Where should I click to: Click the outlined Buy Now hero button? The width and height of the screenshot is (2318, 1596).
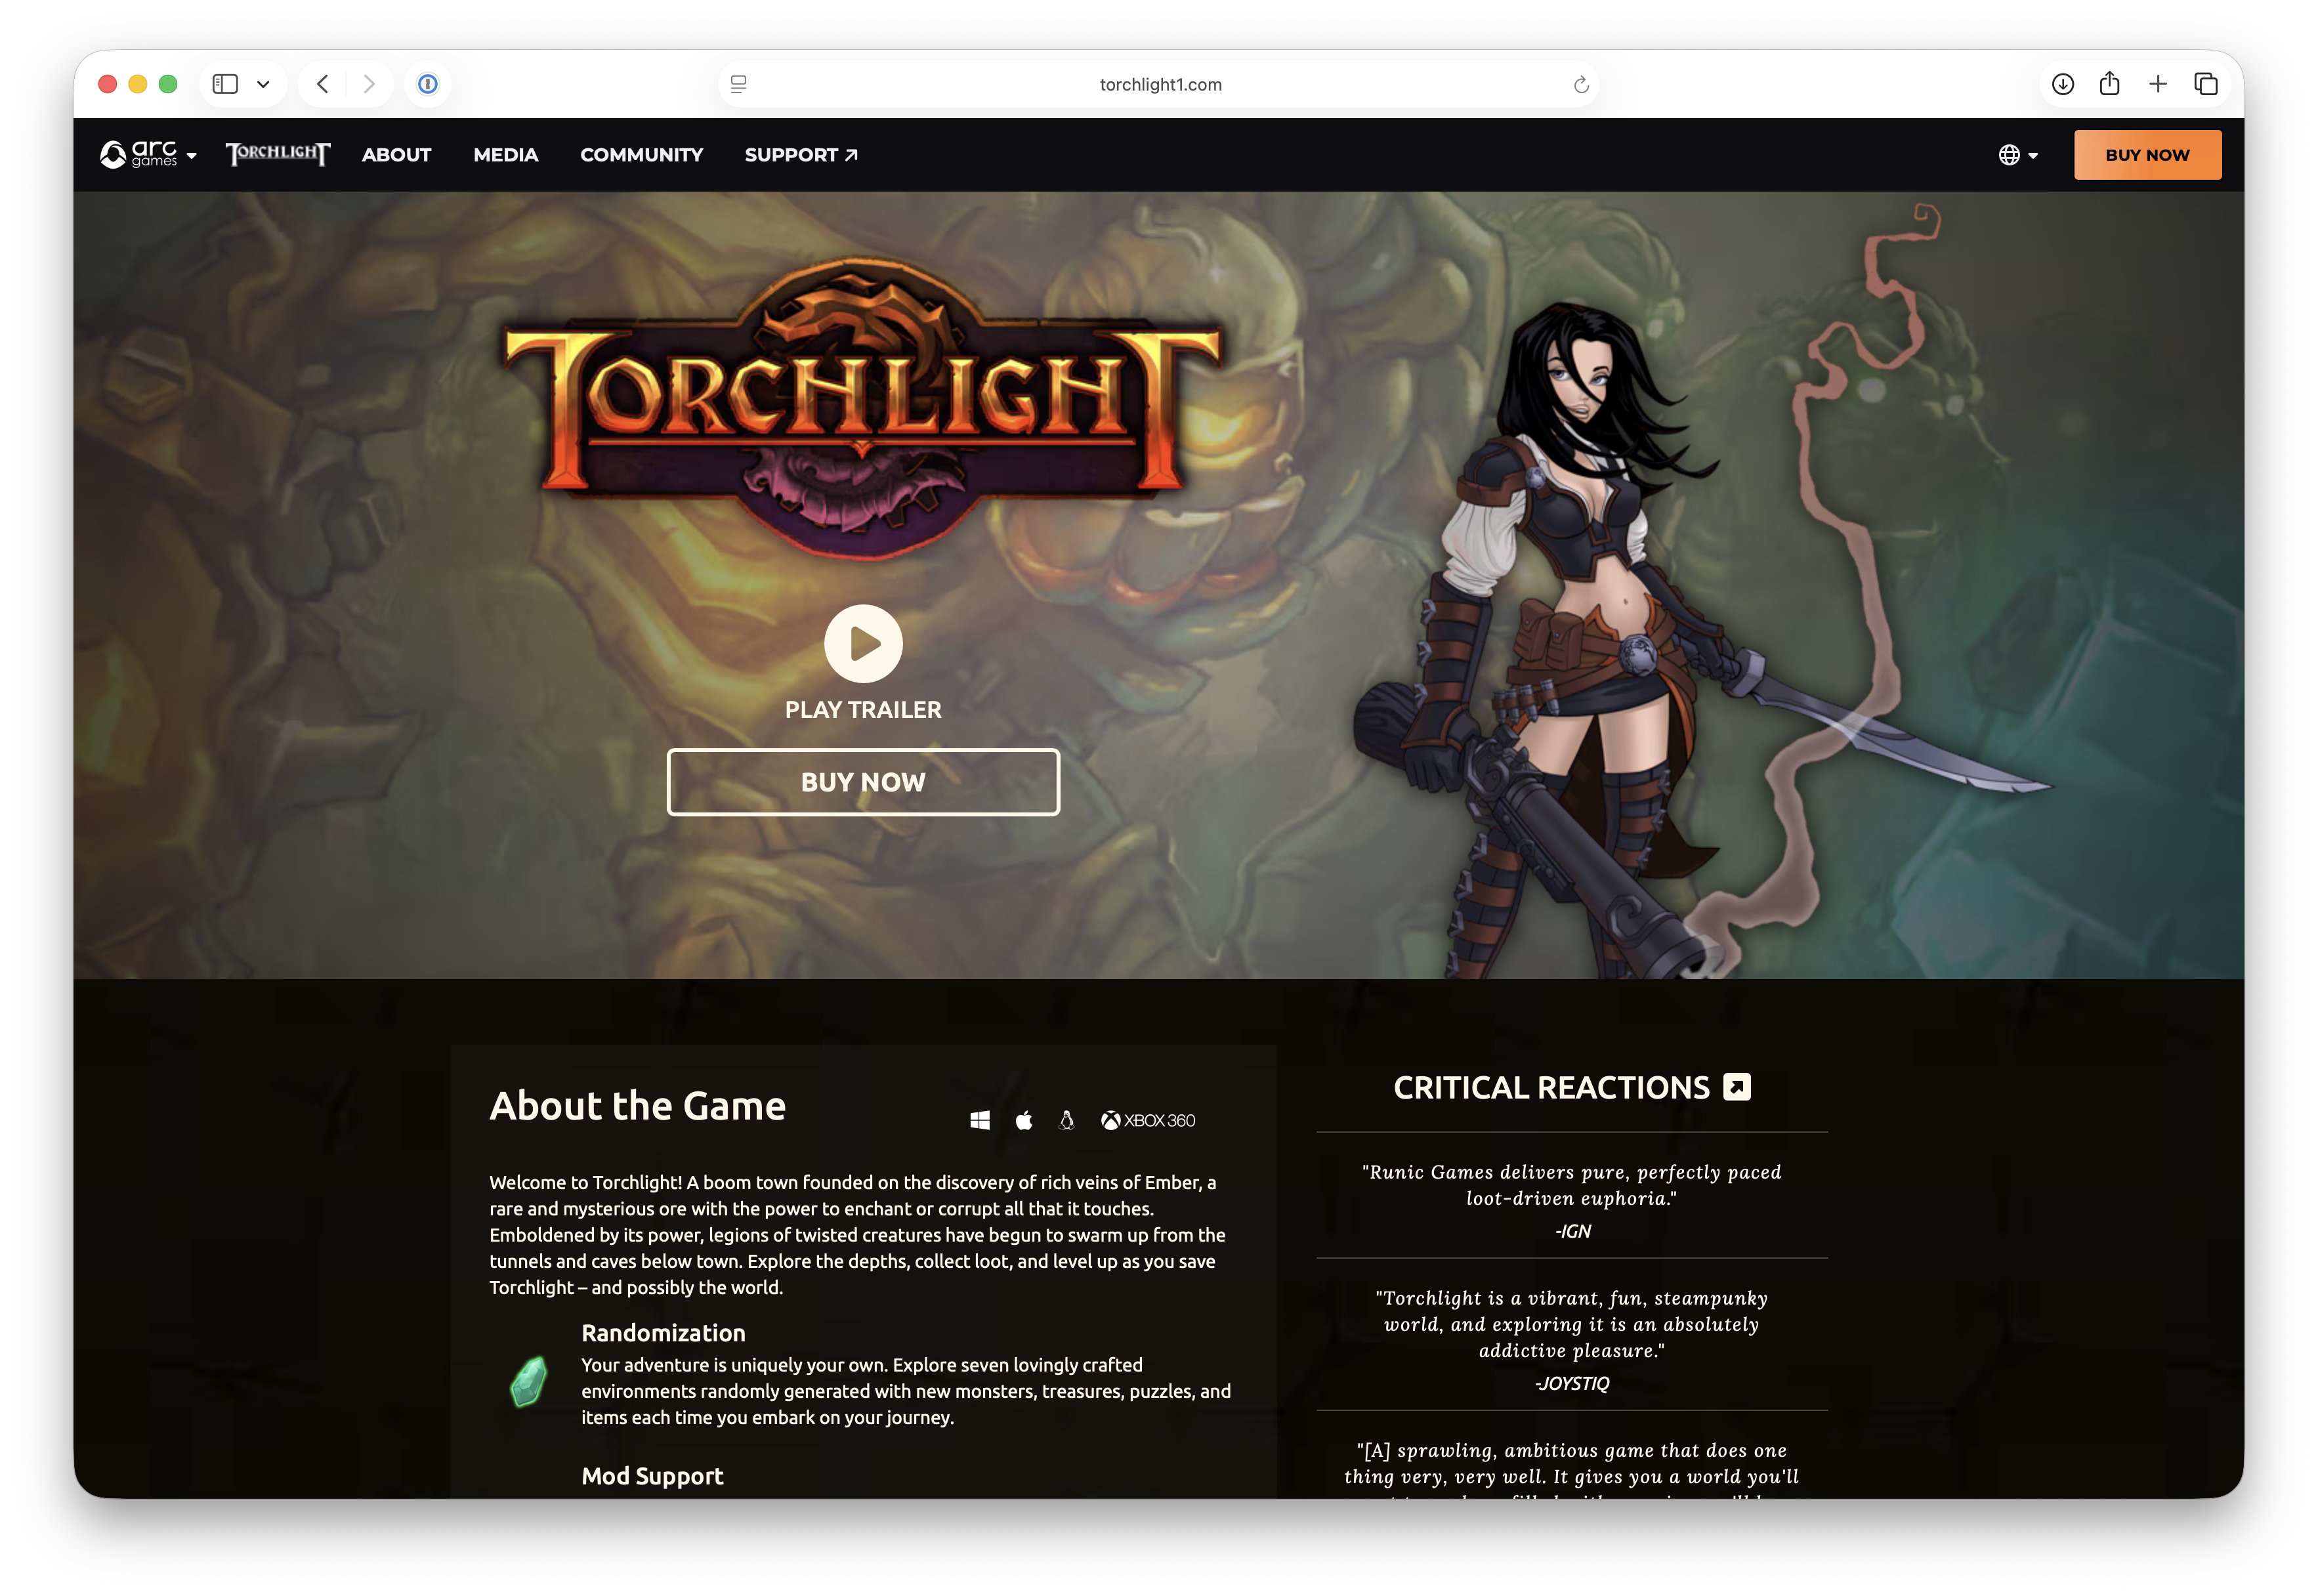[x=863, y=782]
